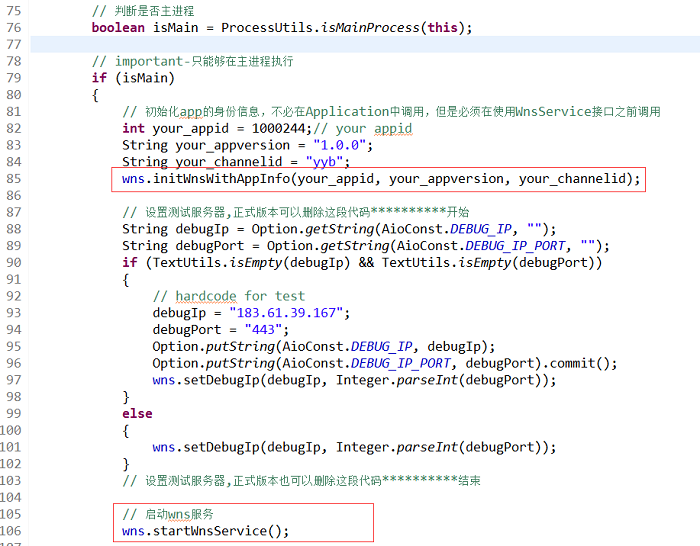Click the '判断是否主进程' comment on line 75
This screenshot has width=700, height=546.
(143, 11)
